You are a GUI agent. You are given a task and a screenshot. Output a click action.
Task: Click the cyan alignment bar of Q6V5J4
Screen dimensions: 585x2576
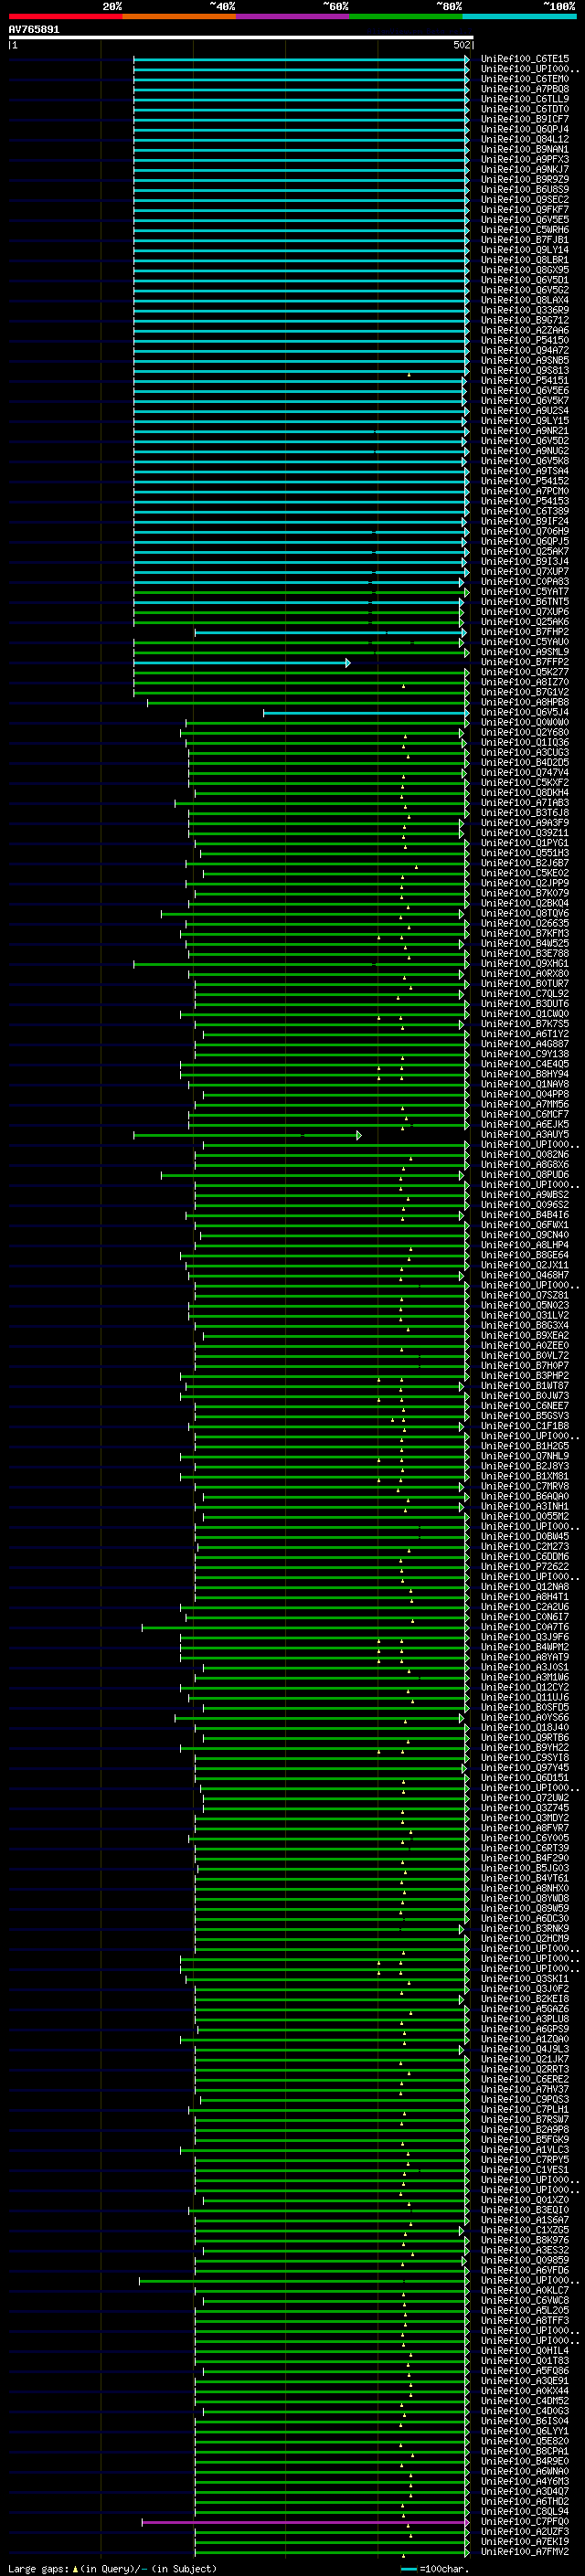pyautogui.click(x=366, y=713)
